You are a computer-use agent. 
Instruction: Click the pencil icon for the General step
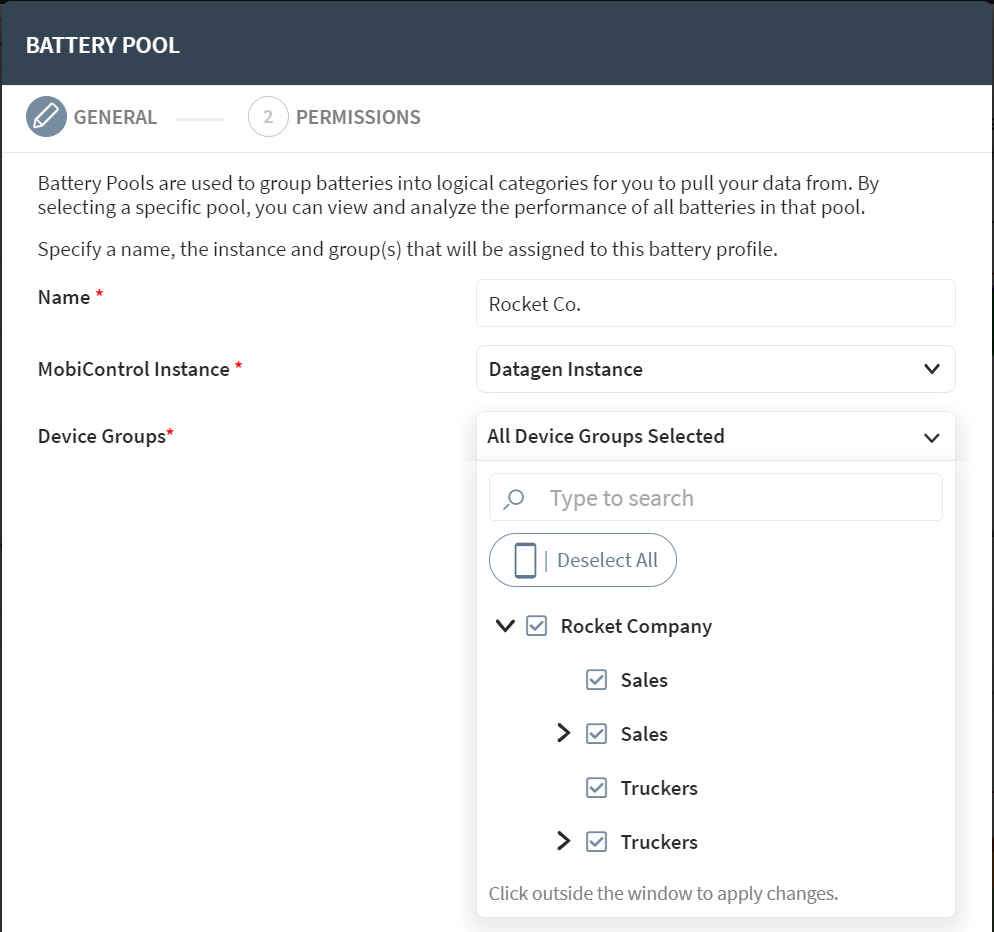pos(46,117)
